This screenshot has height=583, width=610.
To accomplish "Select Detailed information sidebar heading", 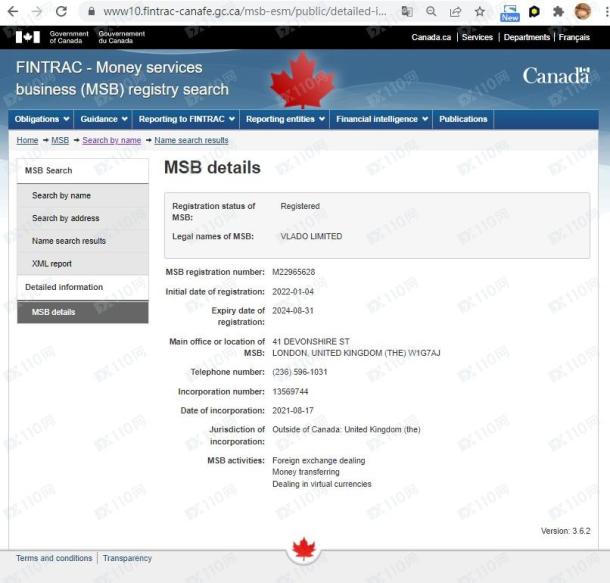I will pyautogui.click(x=82, y=287).
